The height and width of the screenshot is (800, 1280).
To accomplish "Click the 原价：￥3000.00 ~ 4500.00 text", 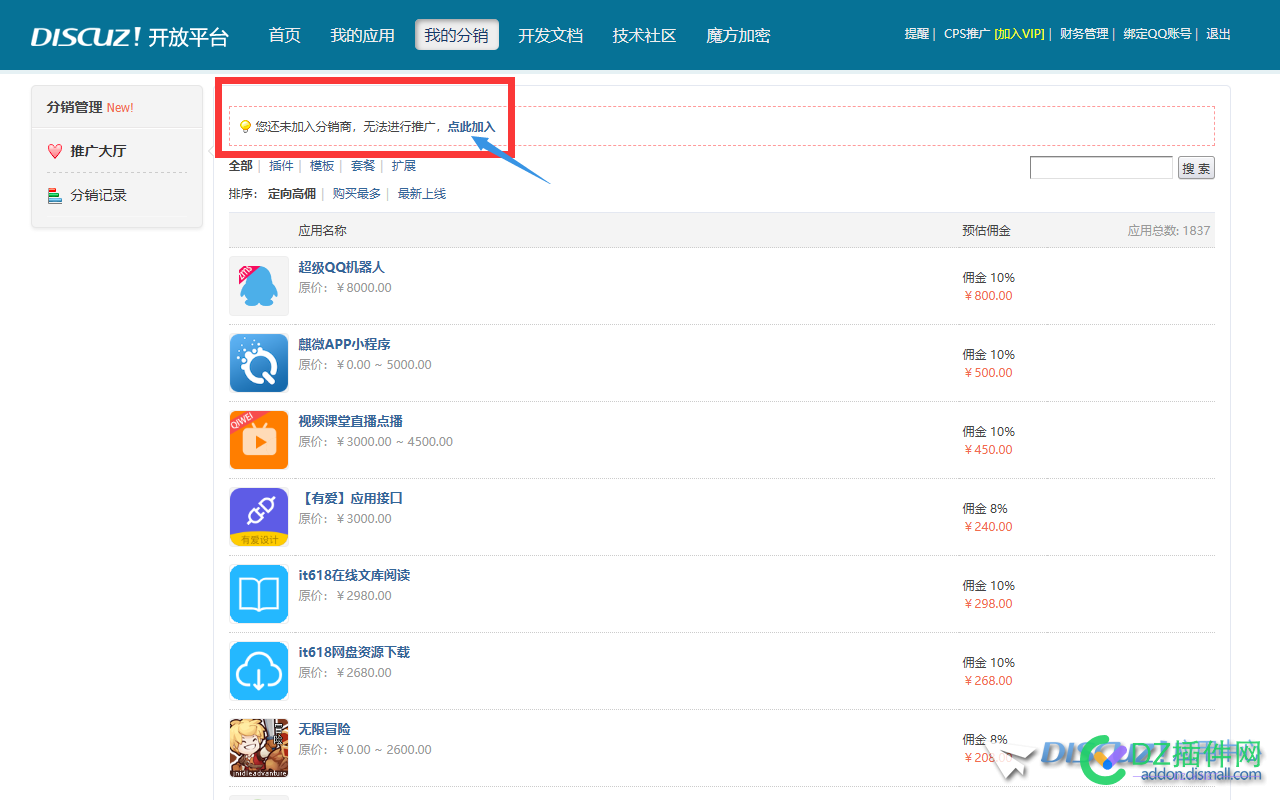I will click(x=375, y=442).
